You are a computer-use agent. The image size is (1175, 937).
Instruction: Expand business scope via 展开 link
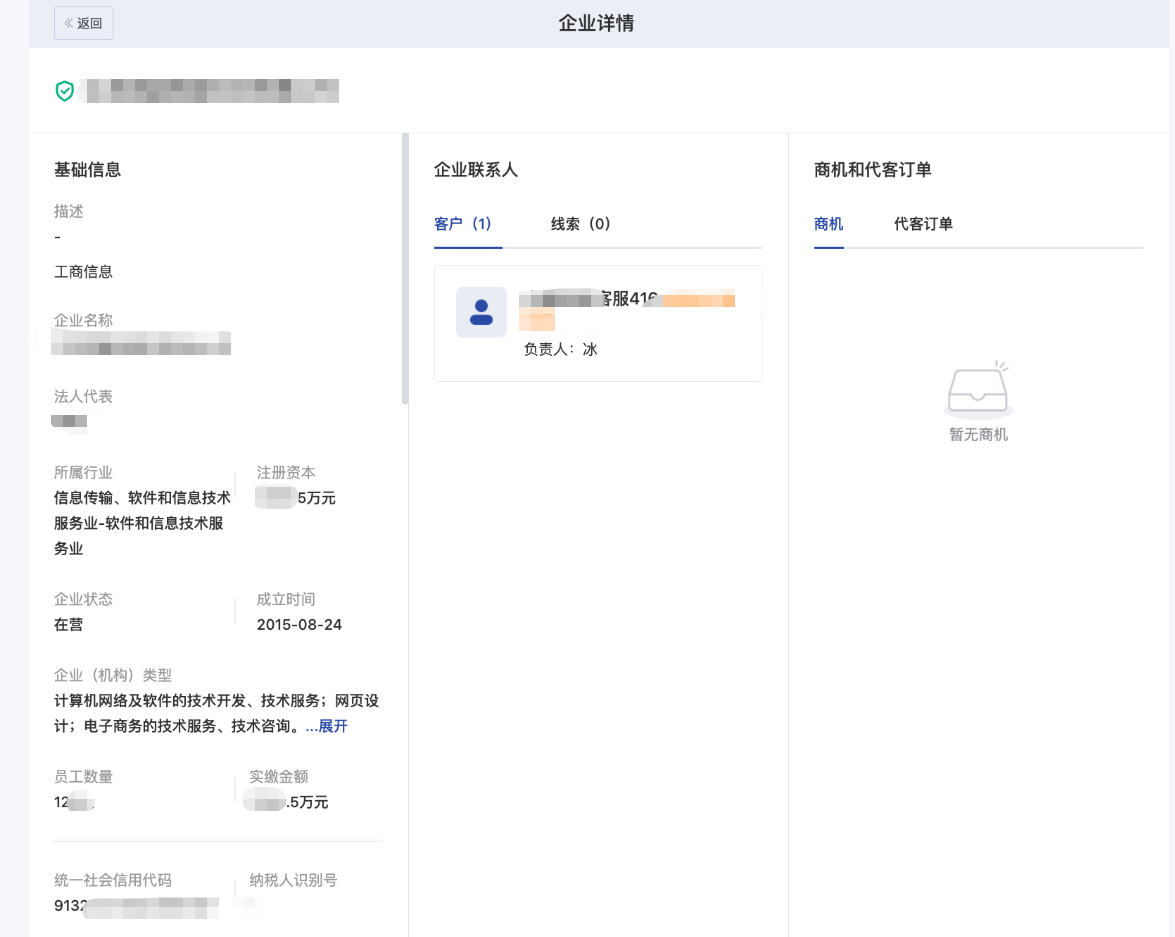click(x=333, y=726)
